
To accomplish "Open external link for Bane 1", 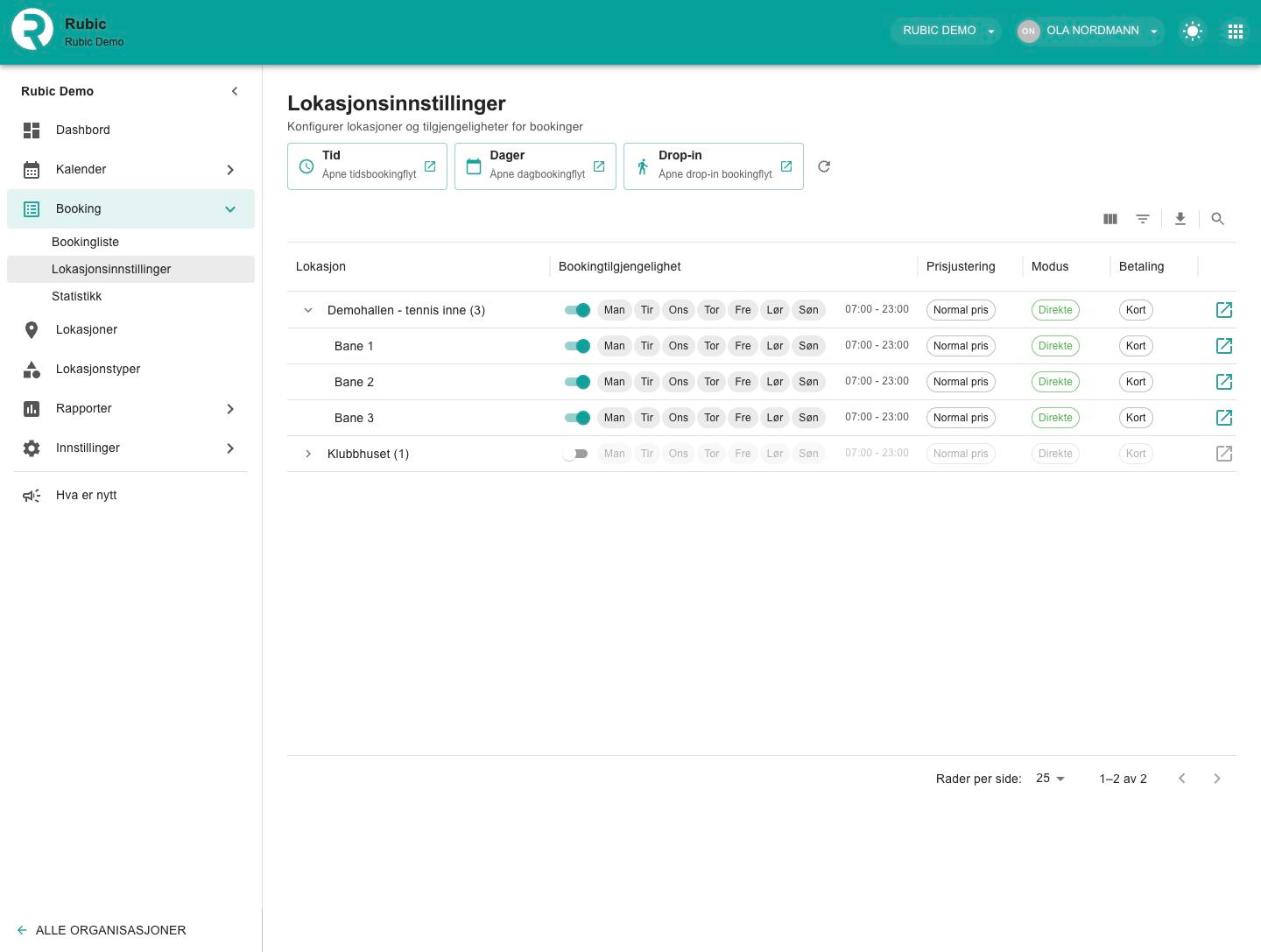I will (x=1224, y=346).
